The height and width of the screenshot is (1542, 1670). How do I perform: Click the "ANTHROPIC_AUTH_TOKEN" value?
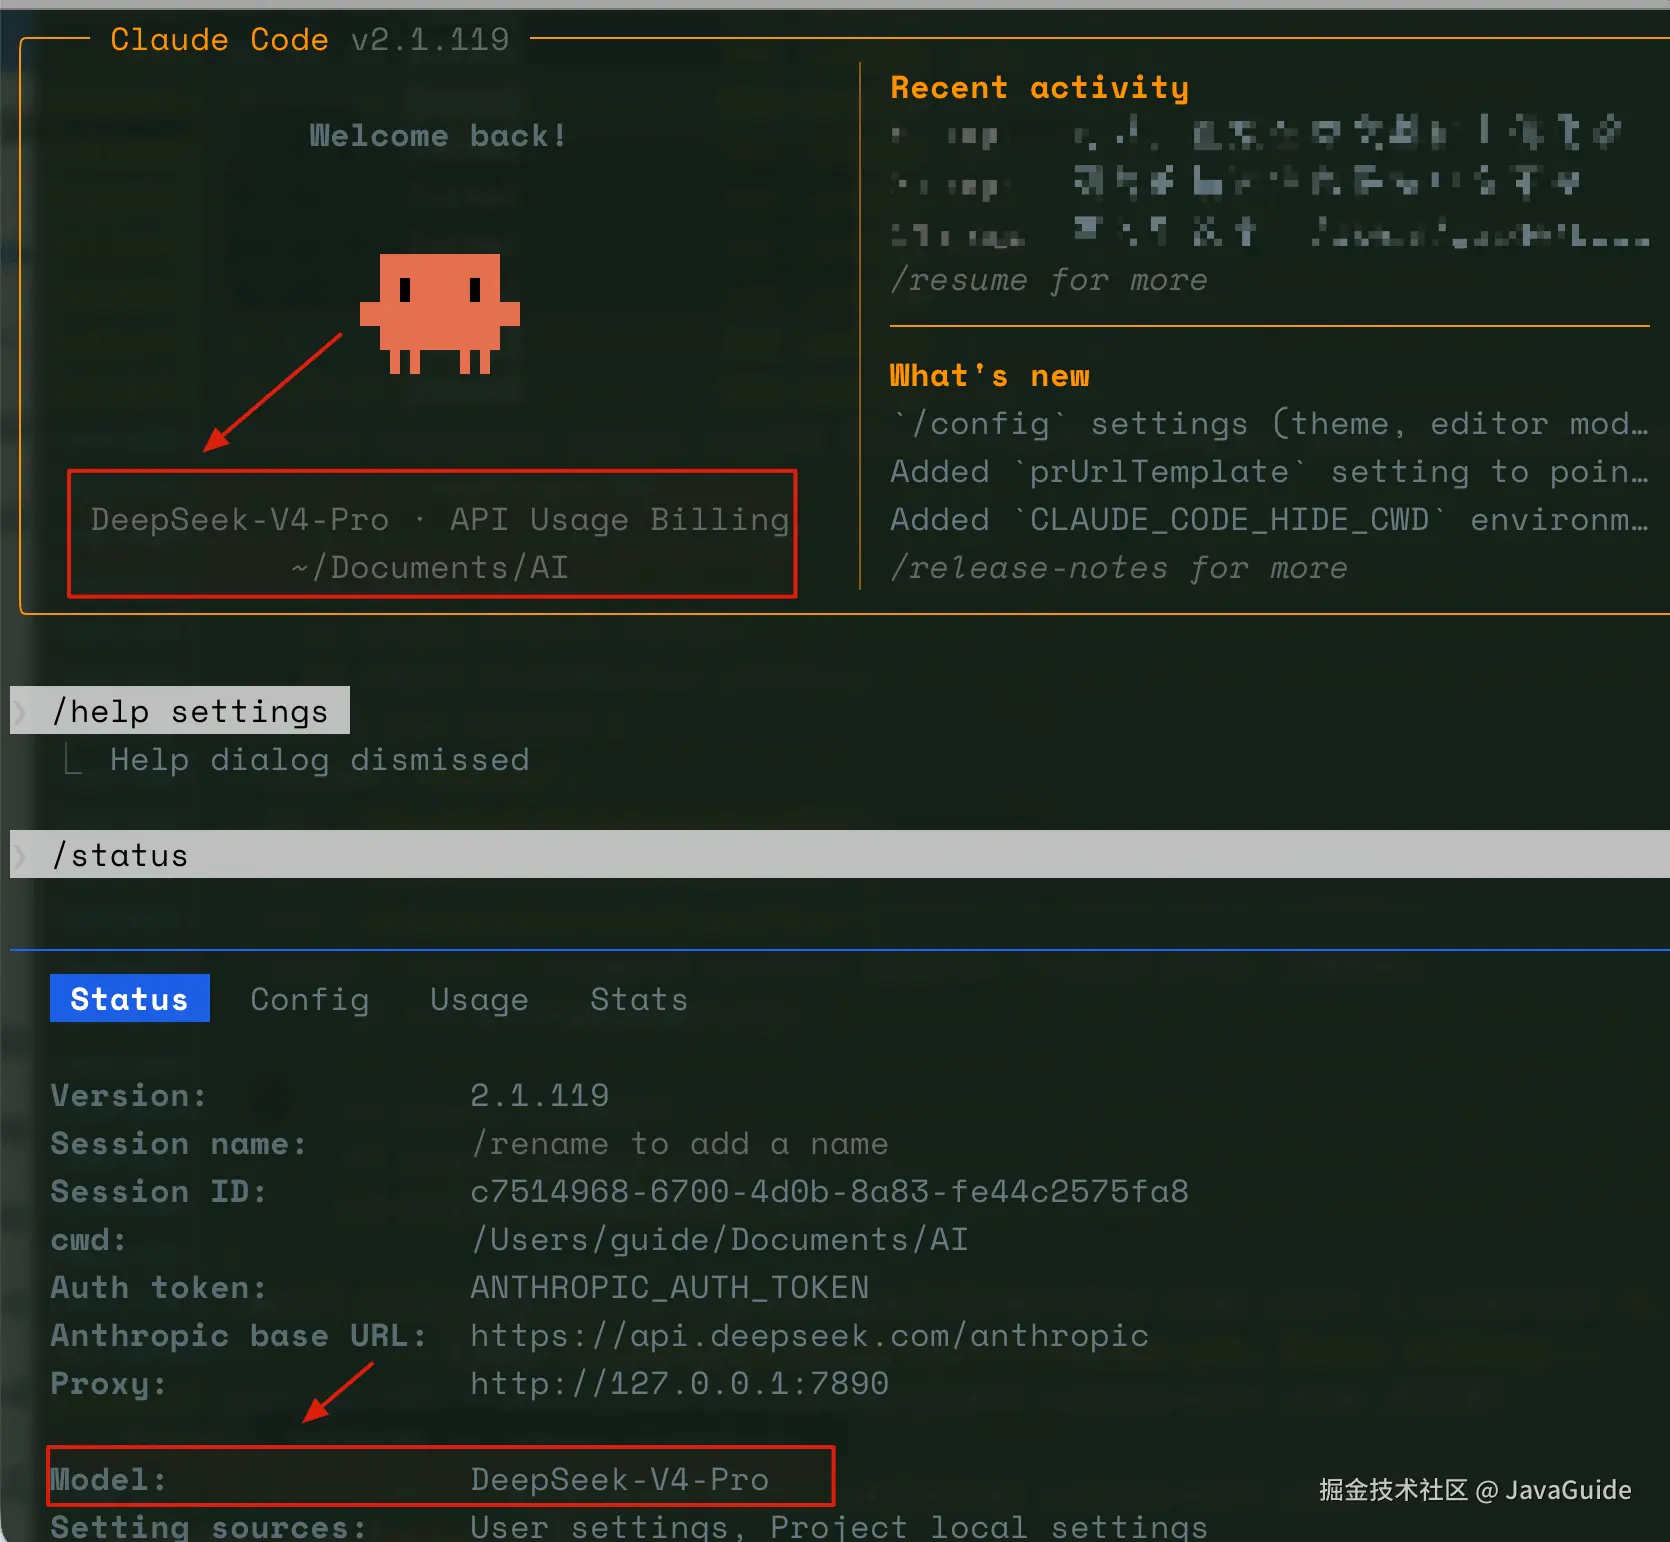(x=670, y=1287)
